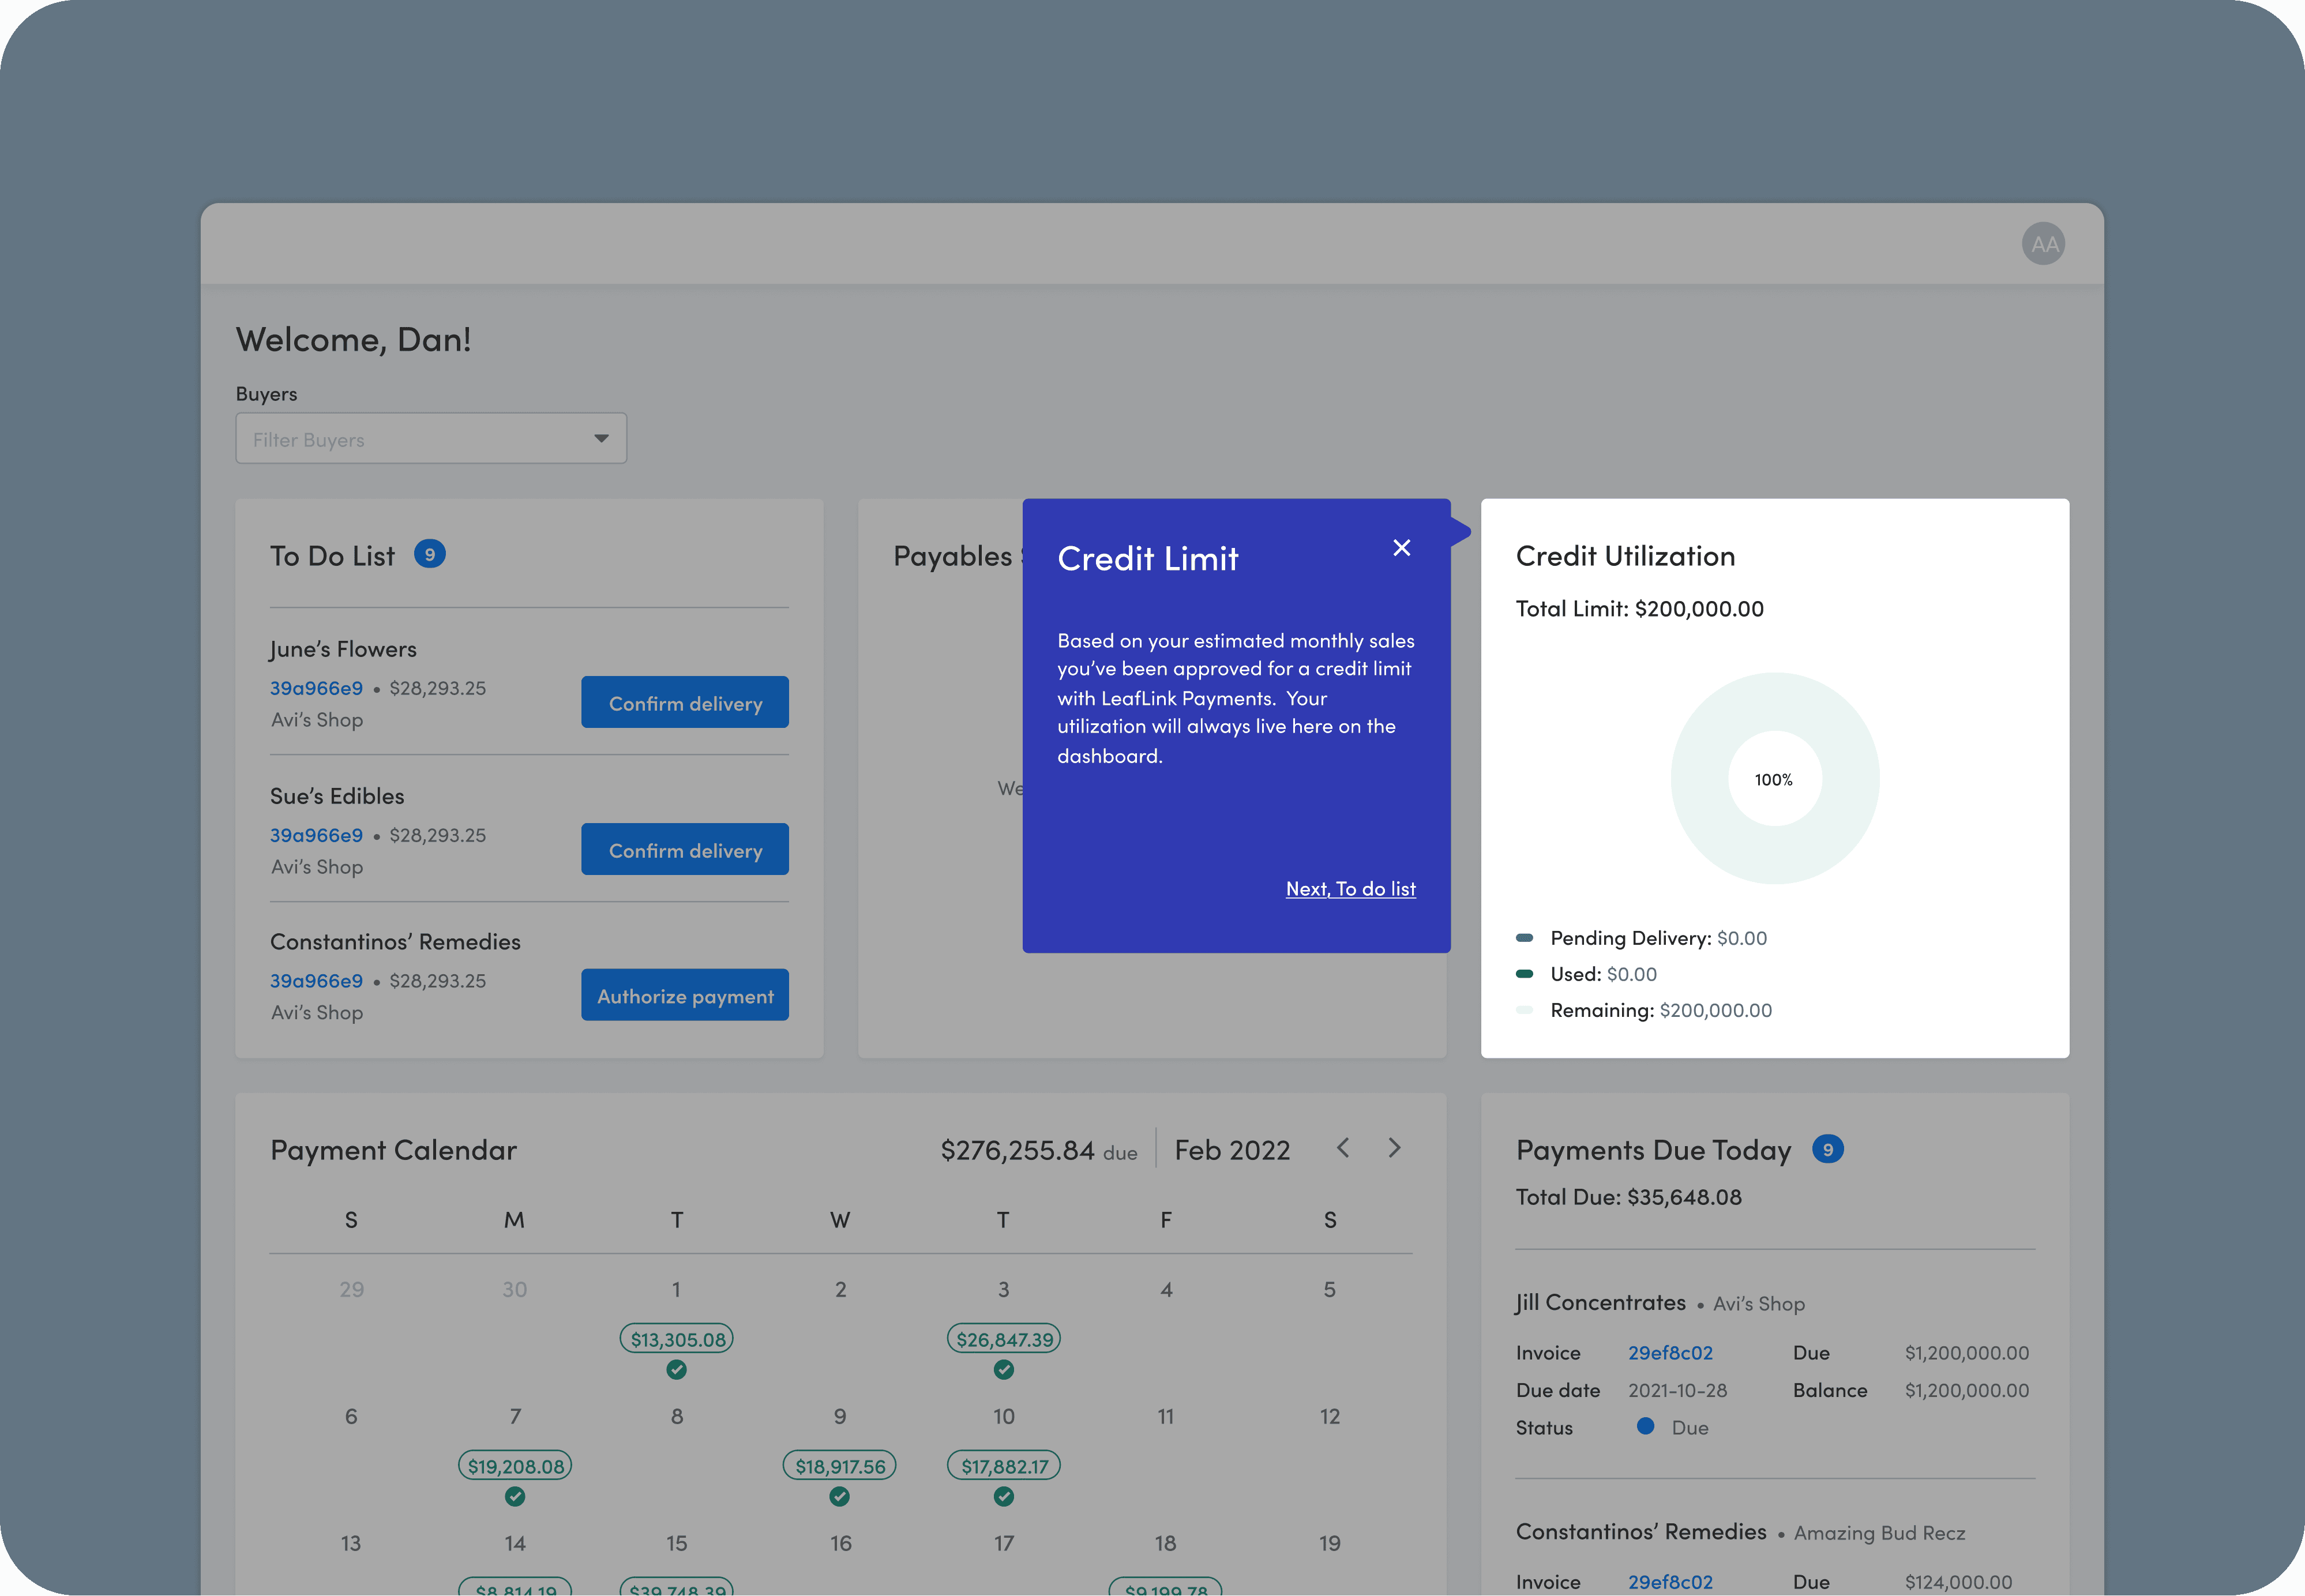Click the $28,293.25 amount under Sue's Edibles
The image size is (2305, 1596).
point(438,835)
